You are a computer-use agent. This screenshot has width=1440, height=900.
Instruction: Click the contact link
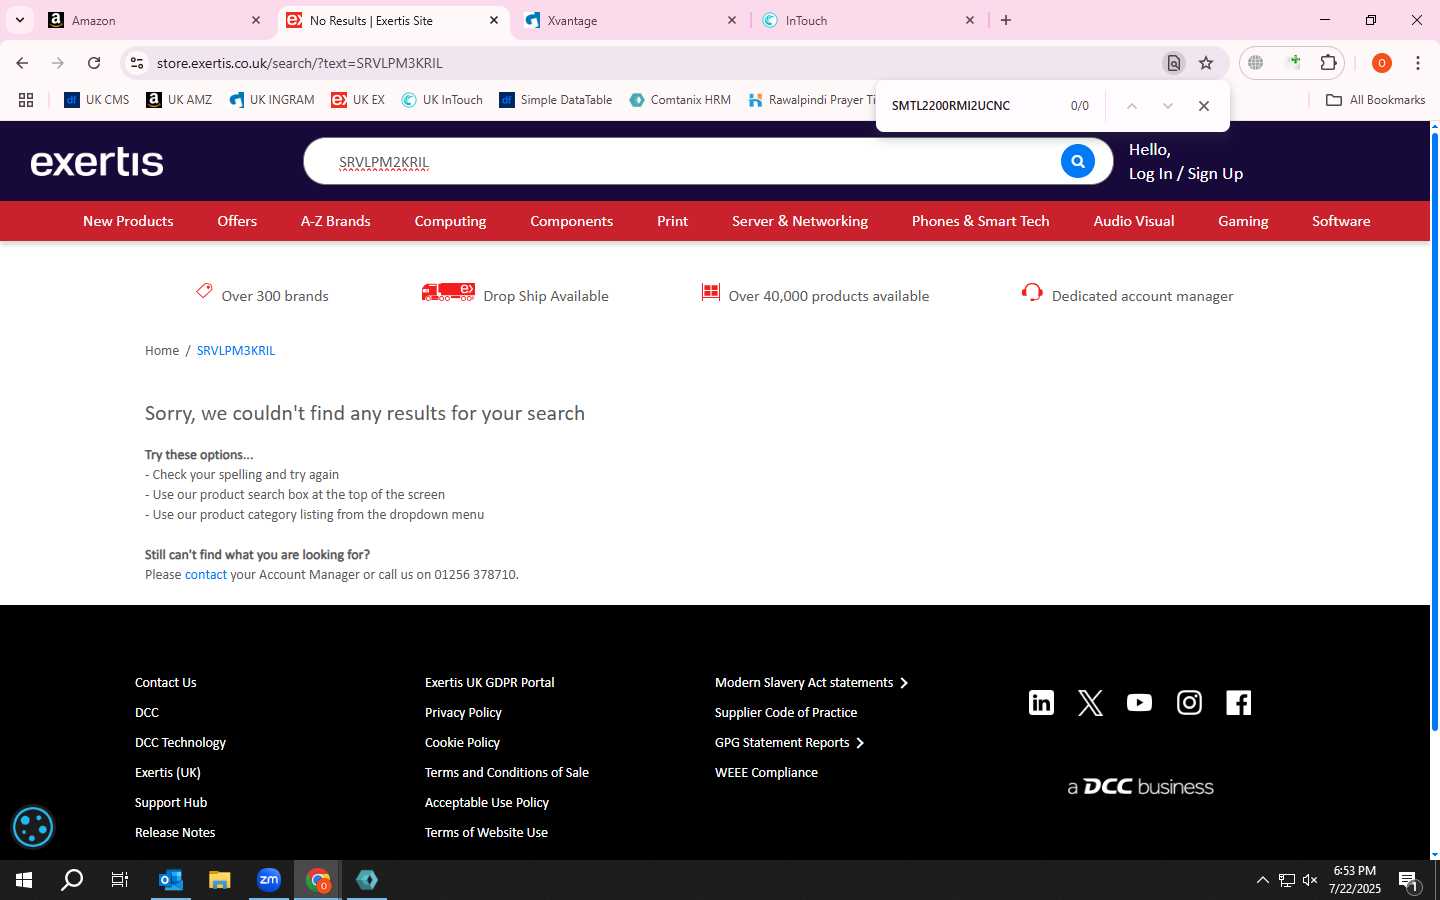[206, 575]
